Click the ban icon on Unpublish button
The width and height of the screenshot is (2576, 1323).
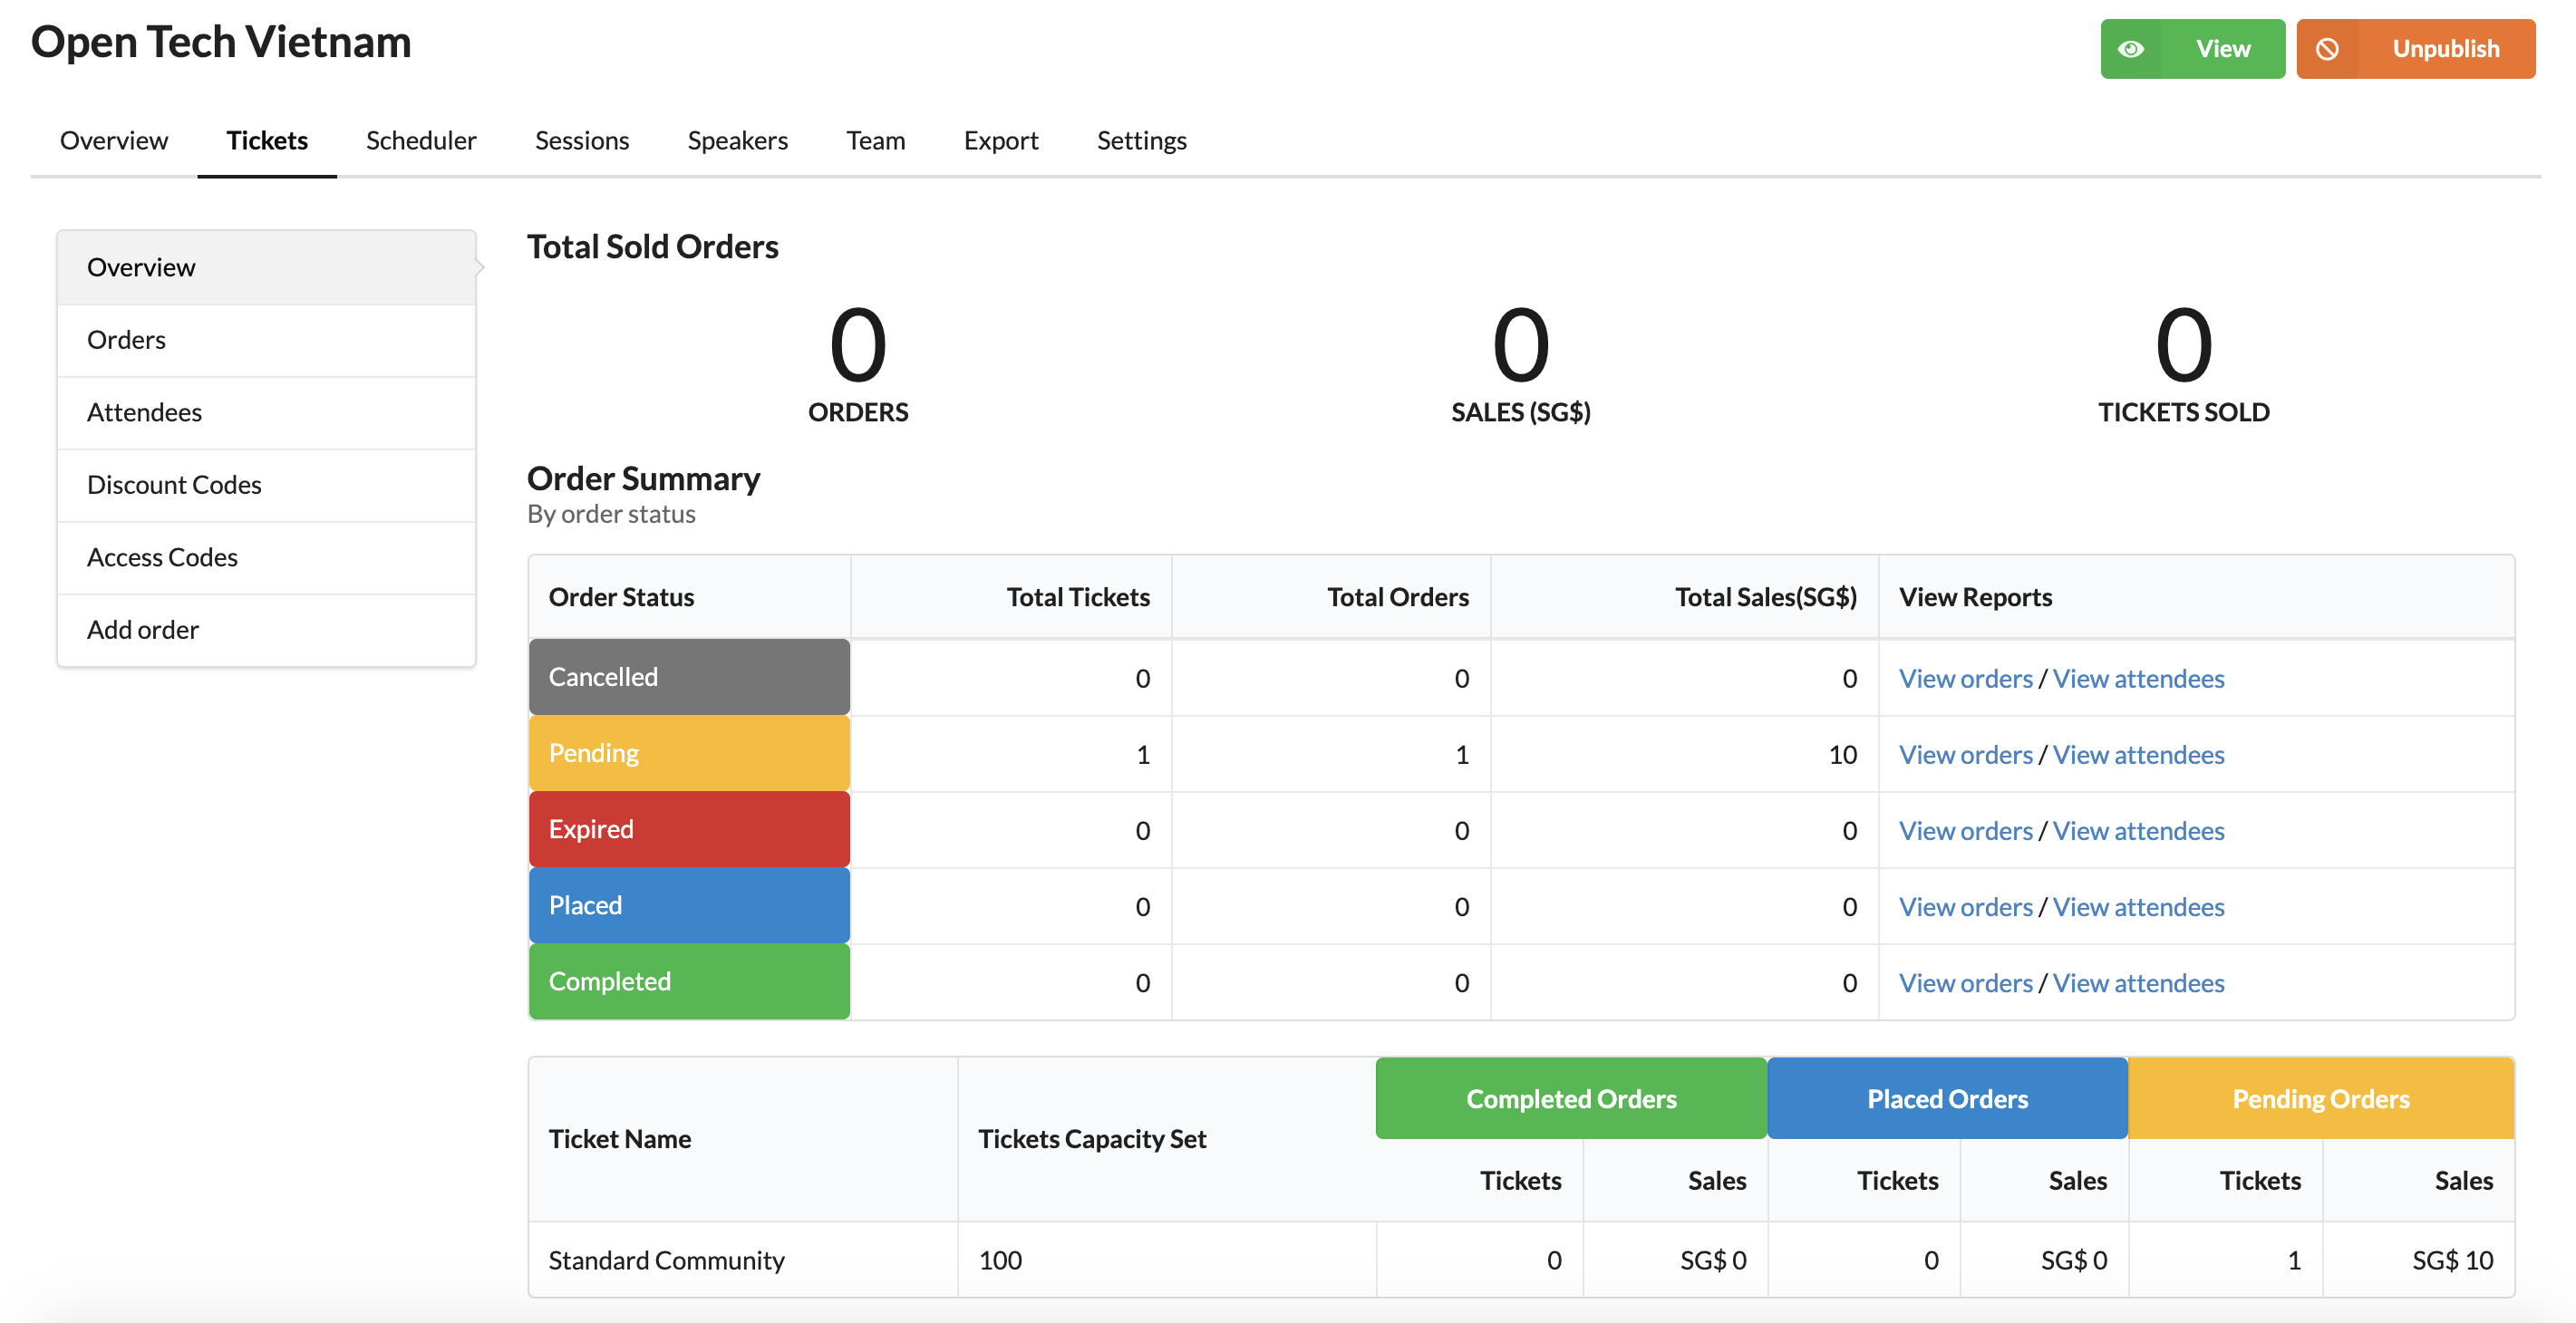pos(2327,49)
